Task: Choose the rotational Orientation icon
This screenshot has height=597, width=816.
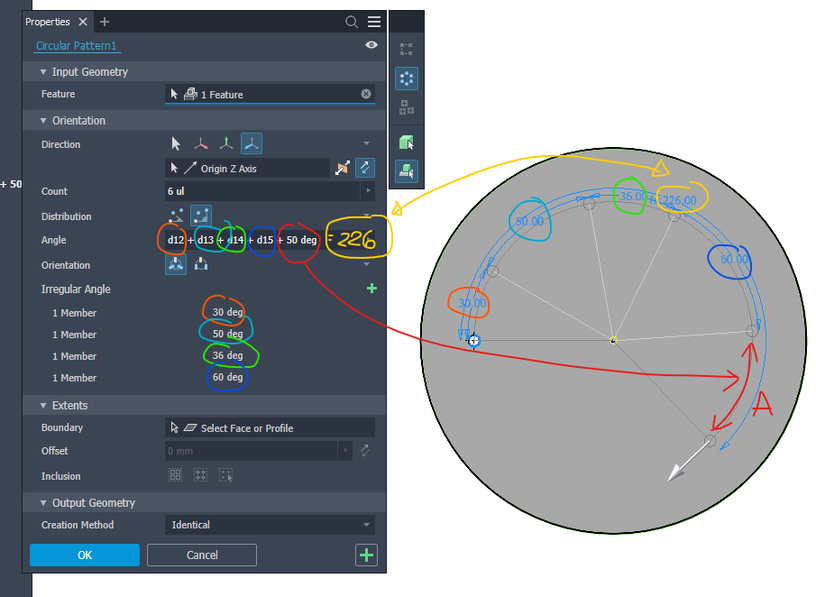Action: pos(176,264)
